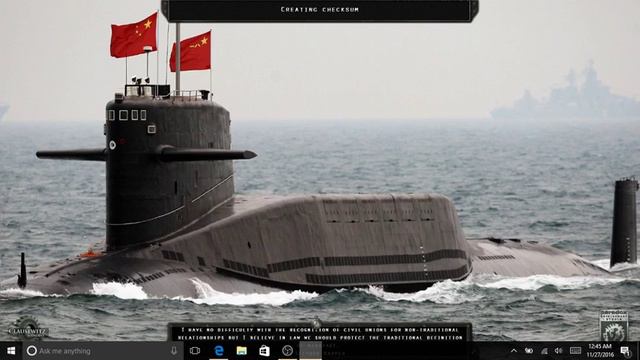Click the Clausewitz engine logo
Image resolution: width=640 pixels, height=360 pixels.
(28, 328)
